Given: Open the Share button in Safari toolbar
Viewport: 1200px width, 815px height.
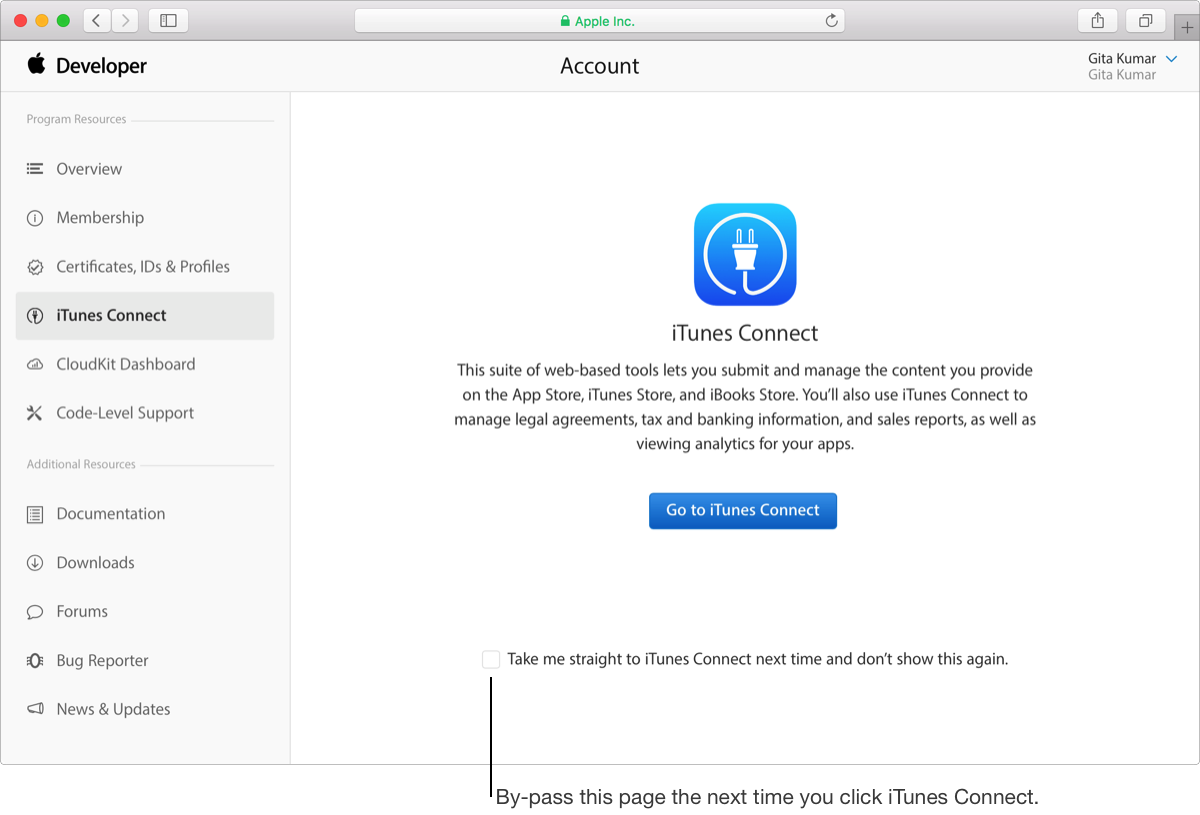Looking at the screenshot, I should point(1098,20).
